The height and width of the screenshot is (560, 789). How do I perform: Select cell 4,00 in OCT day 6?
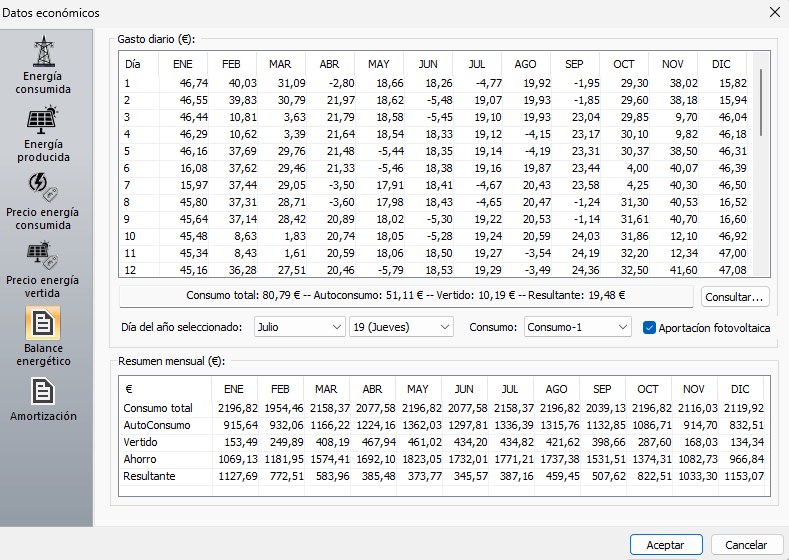coord(638,168)
